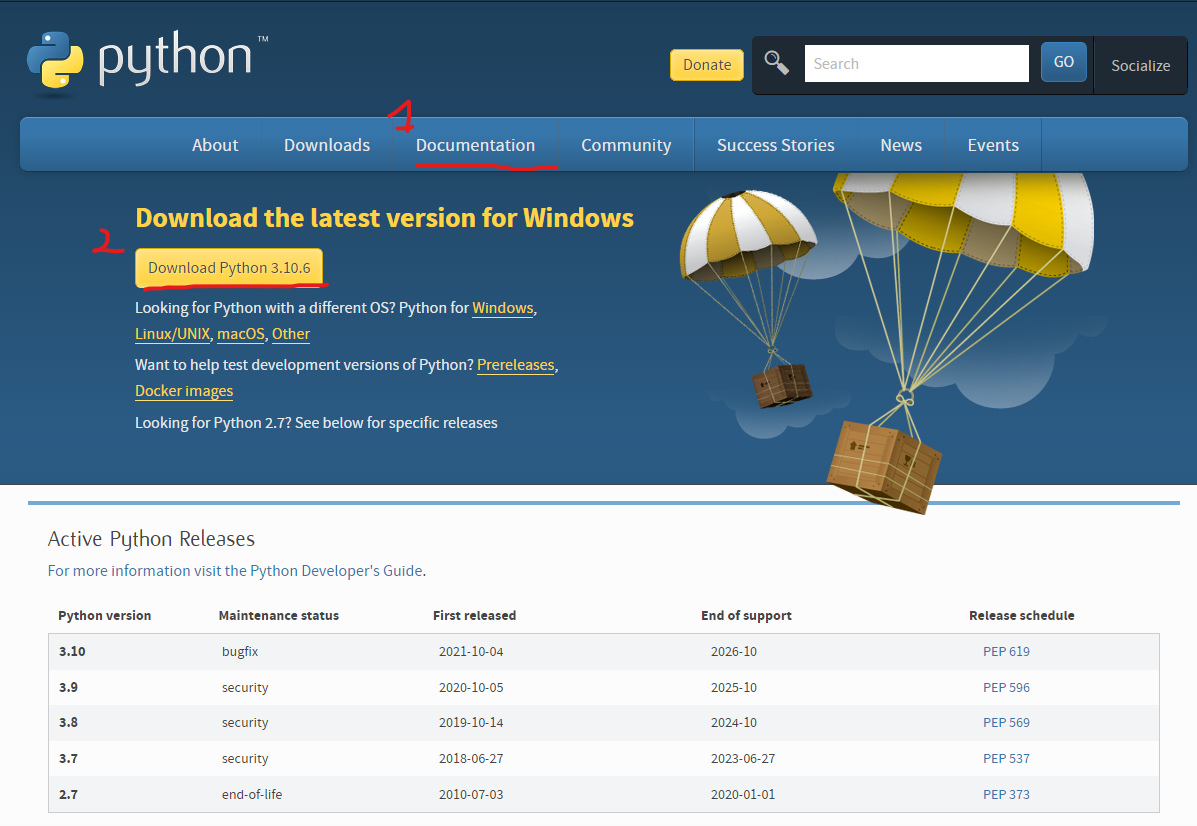Click the Donate button
Viewport: 1197px width, 826px height.
[707, 65]
